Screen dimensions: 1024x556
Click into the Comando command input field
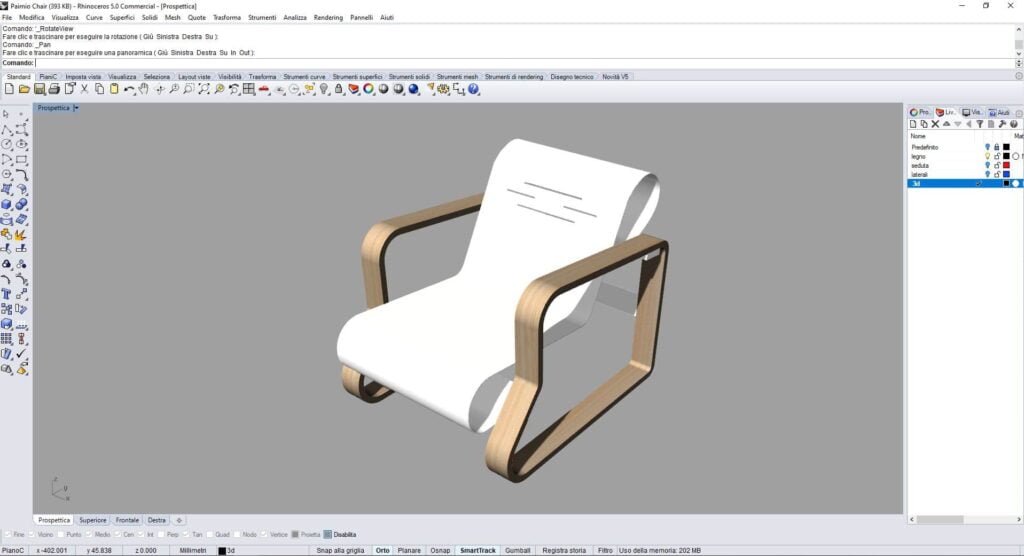[524, 63]
